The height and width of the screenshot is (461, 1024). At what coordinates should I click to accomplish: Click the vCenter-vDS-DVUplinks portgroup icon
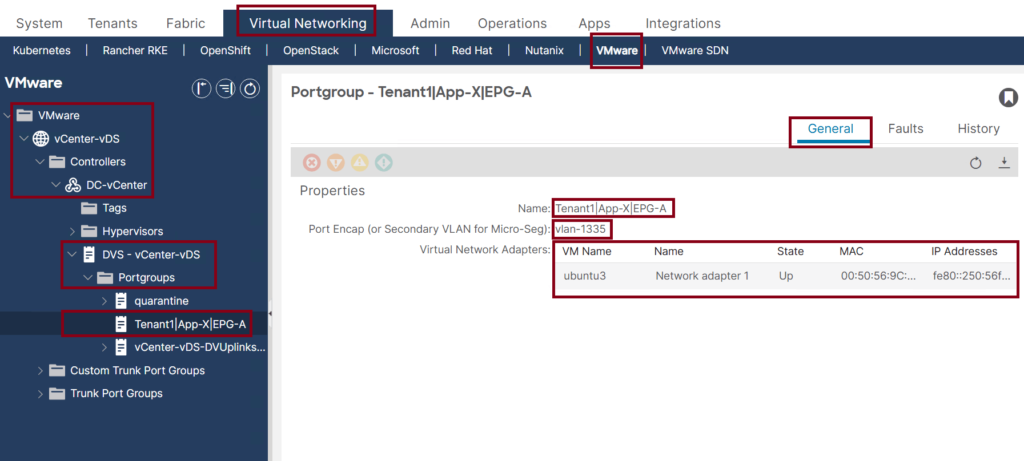point(121,347)
